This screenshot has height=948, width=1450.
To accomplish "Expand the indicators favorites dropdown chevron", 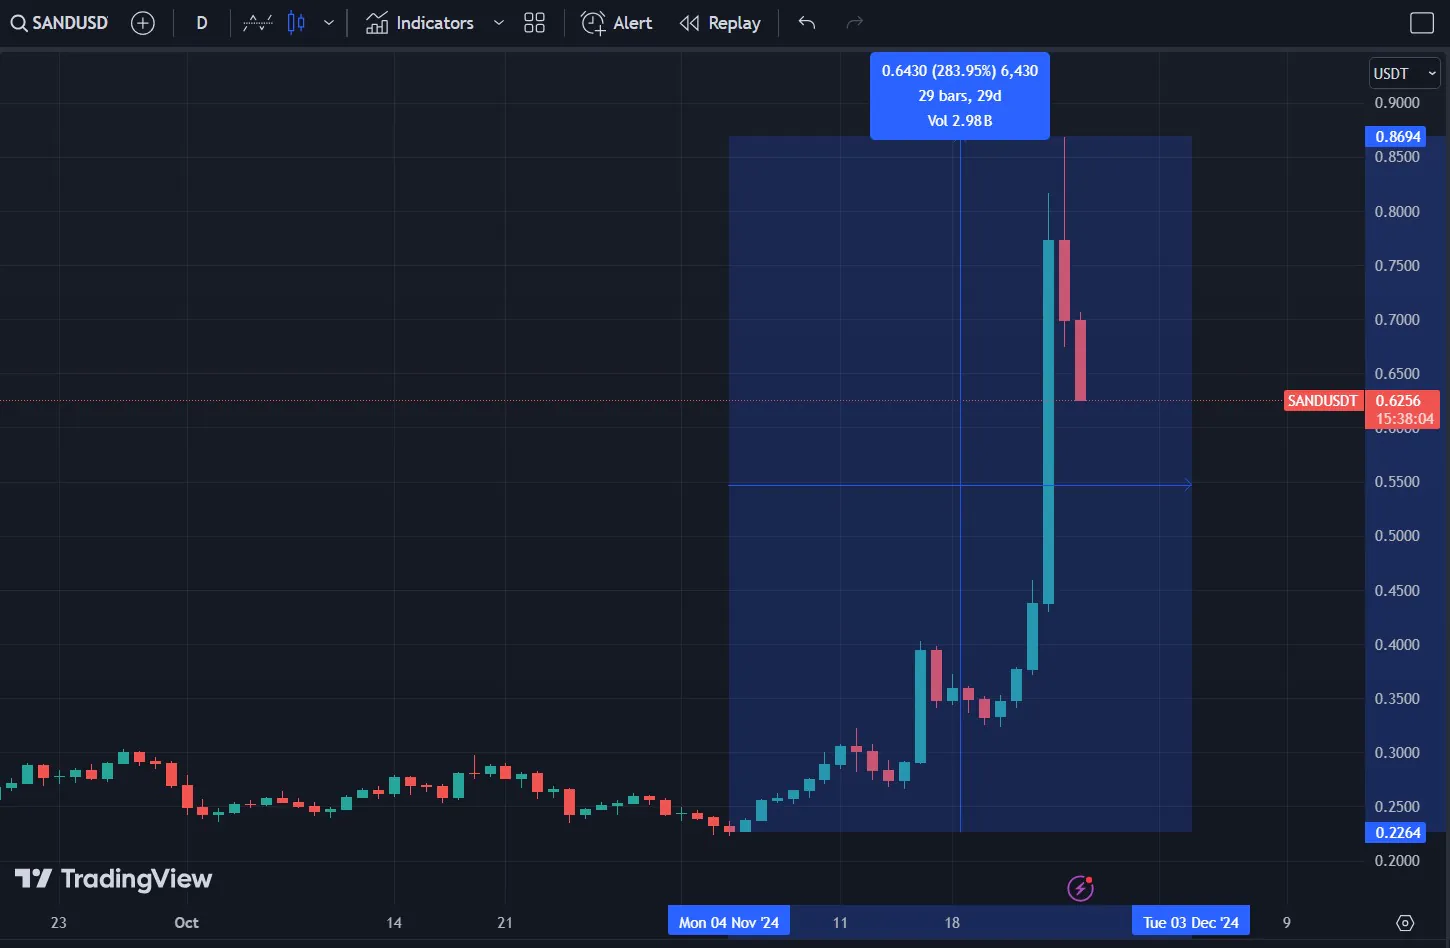I will point(498,22).
